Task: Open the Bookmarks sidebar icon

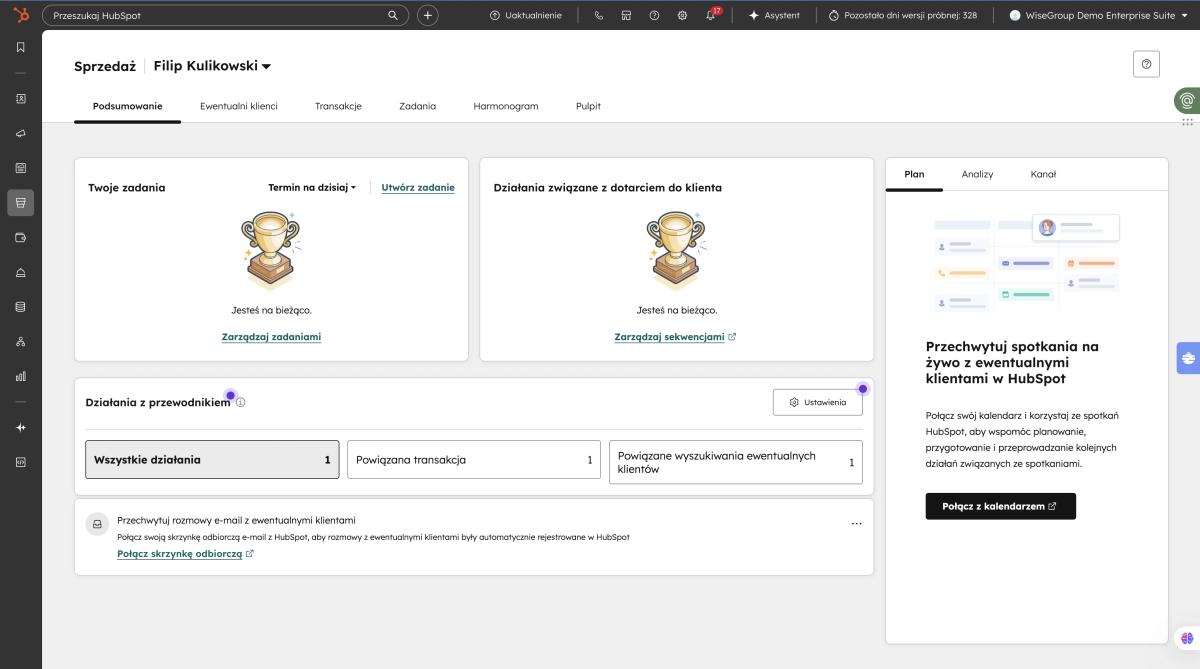Action: 20,47
